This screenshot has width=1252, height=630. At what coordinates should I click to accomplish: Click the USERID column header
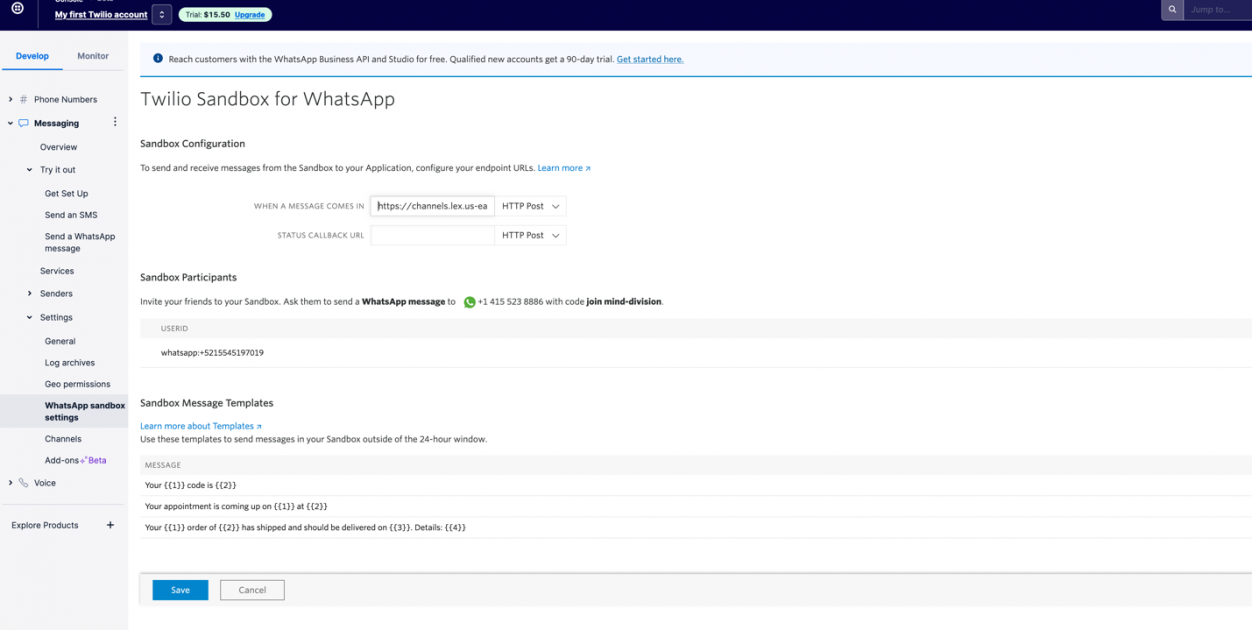[174, 328]
